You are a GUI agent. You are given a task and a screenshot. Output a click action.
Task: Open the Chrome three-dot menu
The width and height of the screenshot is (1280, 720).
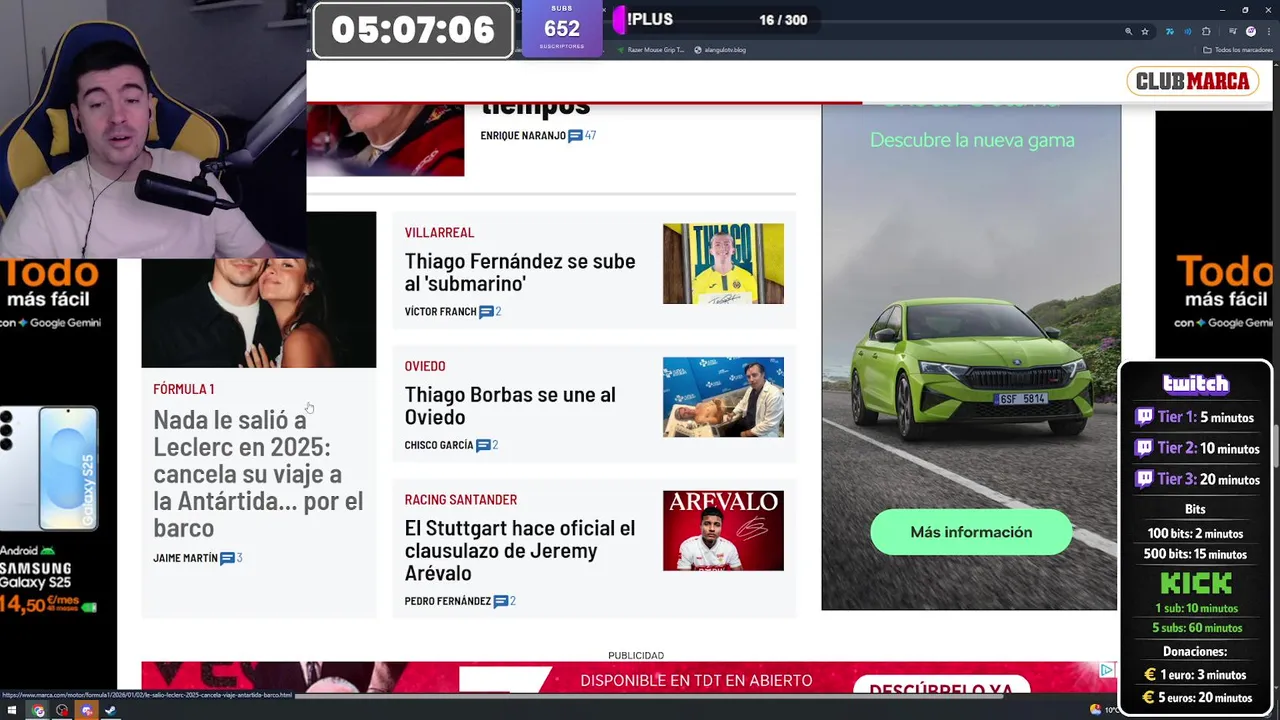click(x=1269, y=31)
